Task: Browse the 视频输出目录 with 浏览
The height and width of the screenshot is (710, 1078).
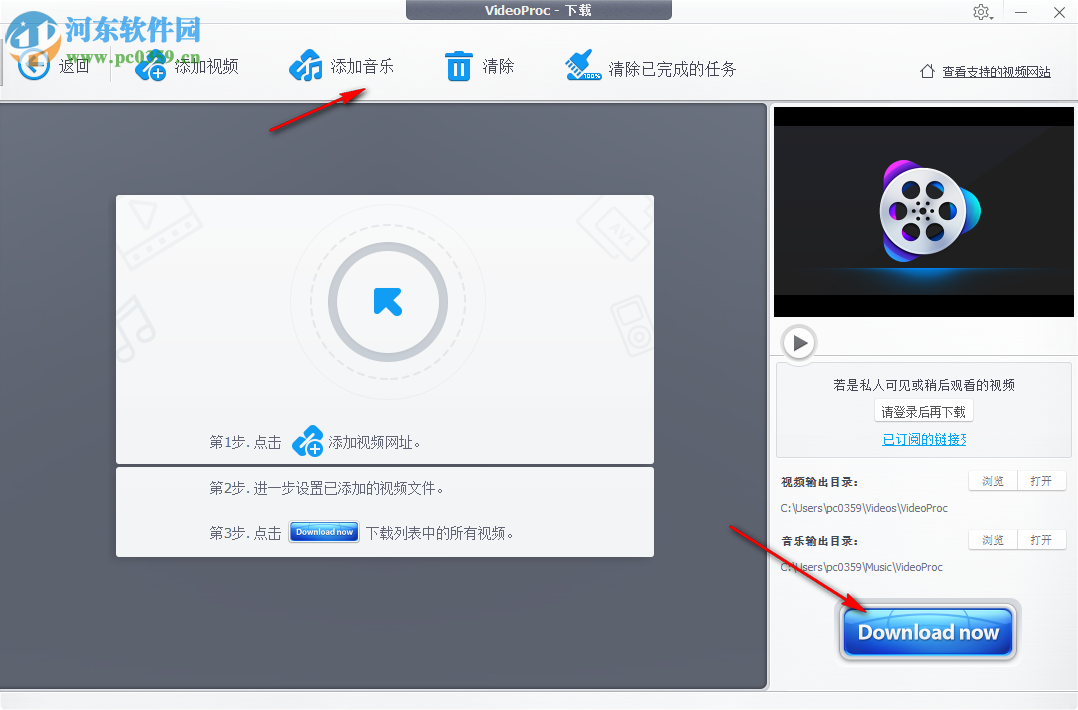Action: (x=991, y=480)
